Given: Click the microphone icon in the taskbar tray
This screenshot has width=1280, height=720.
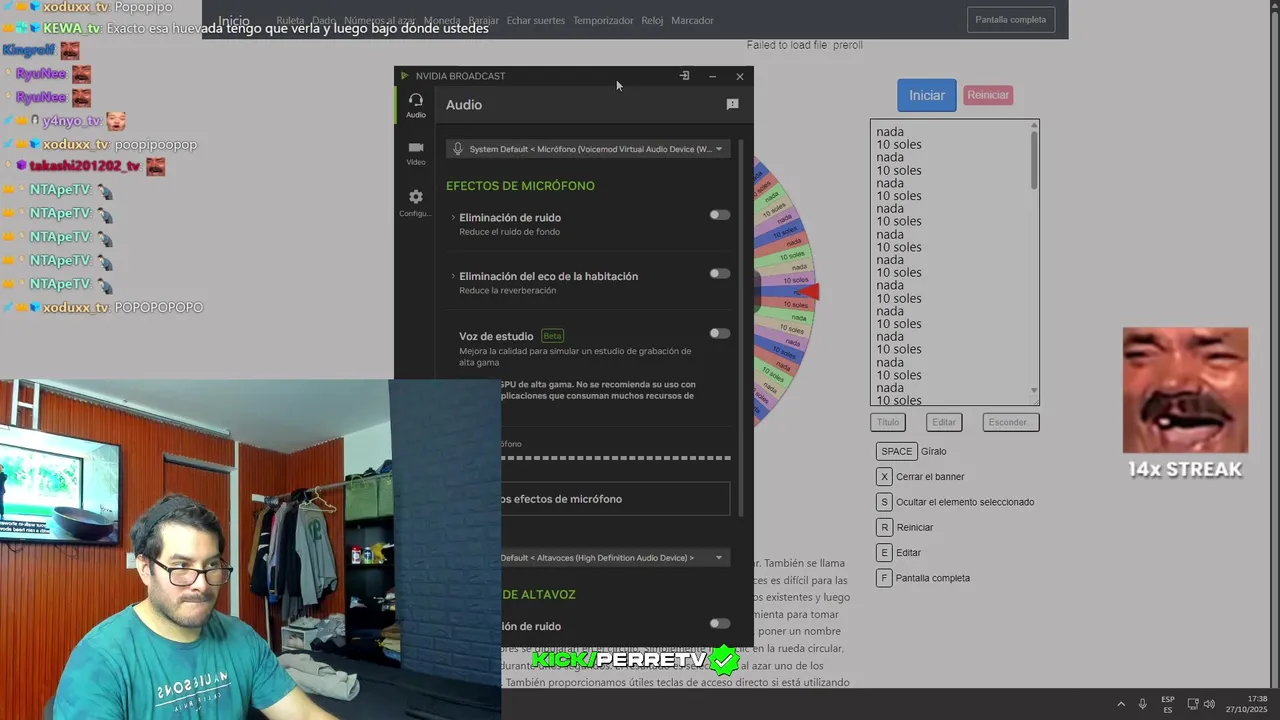Looking at the screenshot, I should (1142, 704).
